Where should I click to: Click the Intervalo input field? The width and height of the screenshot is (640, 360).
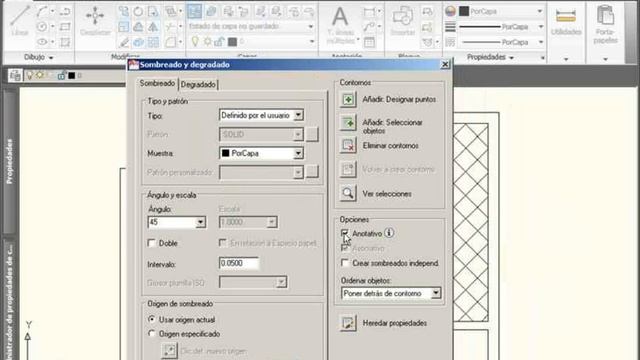(x=239, y=263)
